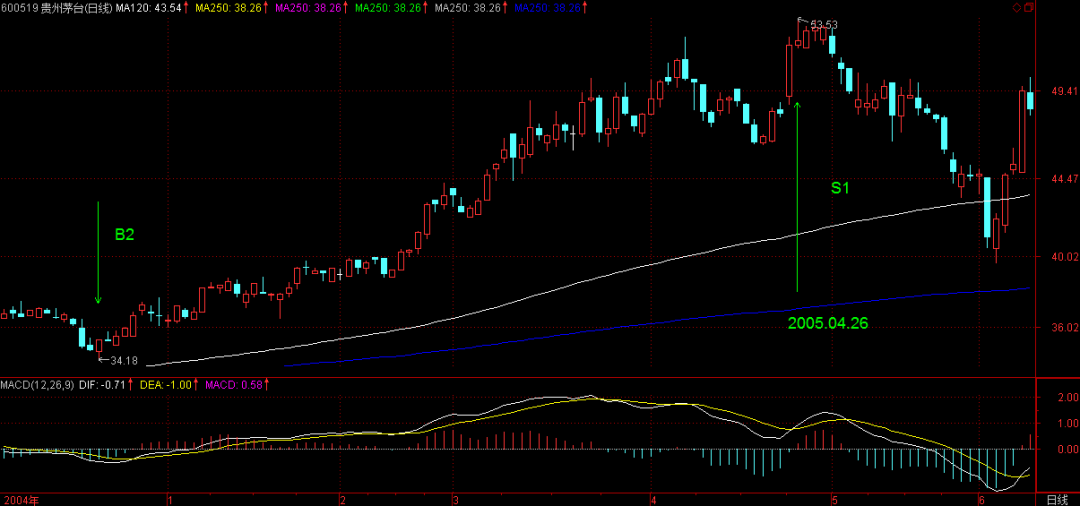Click month 4 on the time axis
1080x506 pixels.
click(652, 499)
